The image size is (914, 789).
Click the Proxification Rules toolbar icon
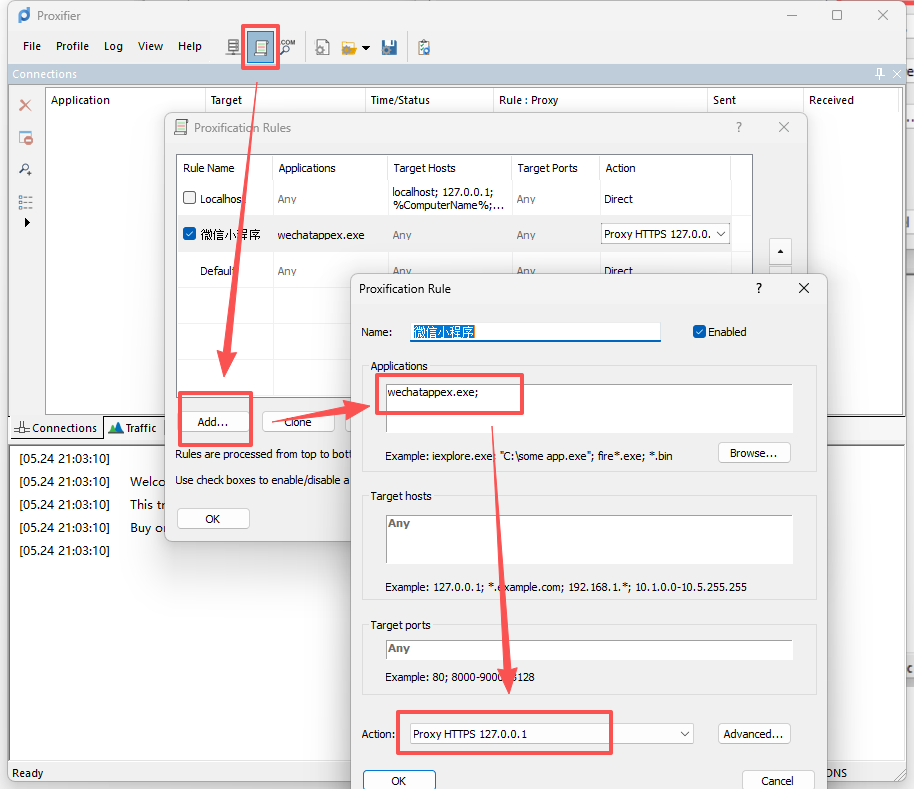pyautogui.click(x=261, y=47)
